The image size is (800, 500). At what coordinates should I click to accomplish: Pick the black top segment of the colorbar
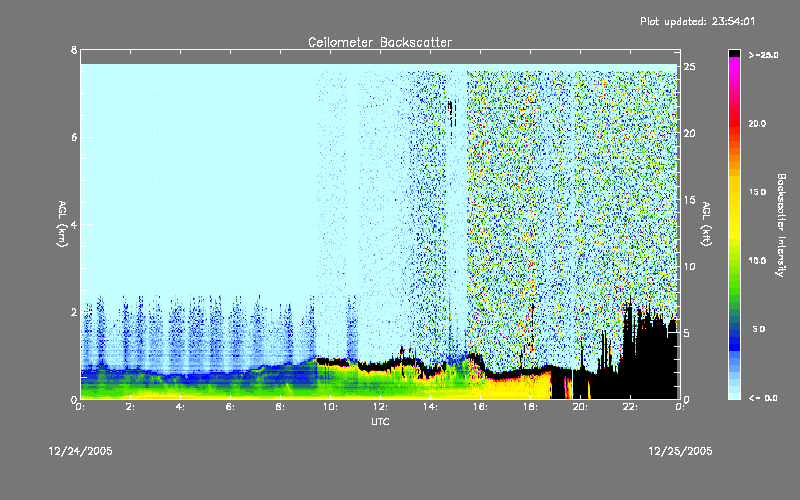click(x=734, y=54)
